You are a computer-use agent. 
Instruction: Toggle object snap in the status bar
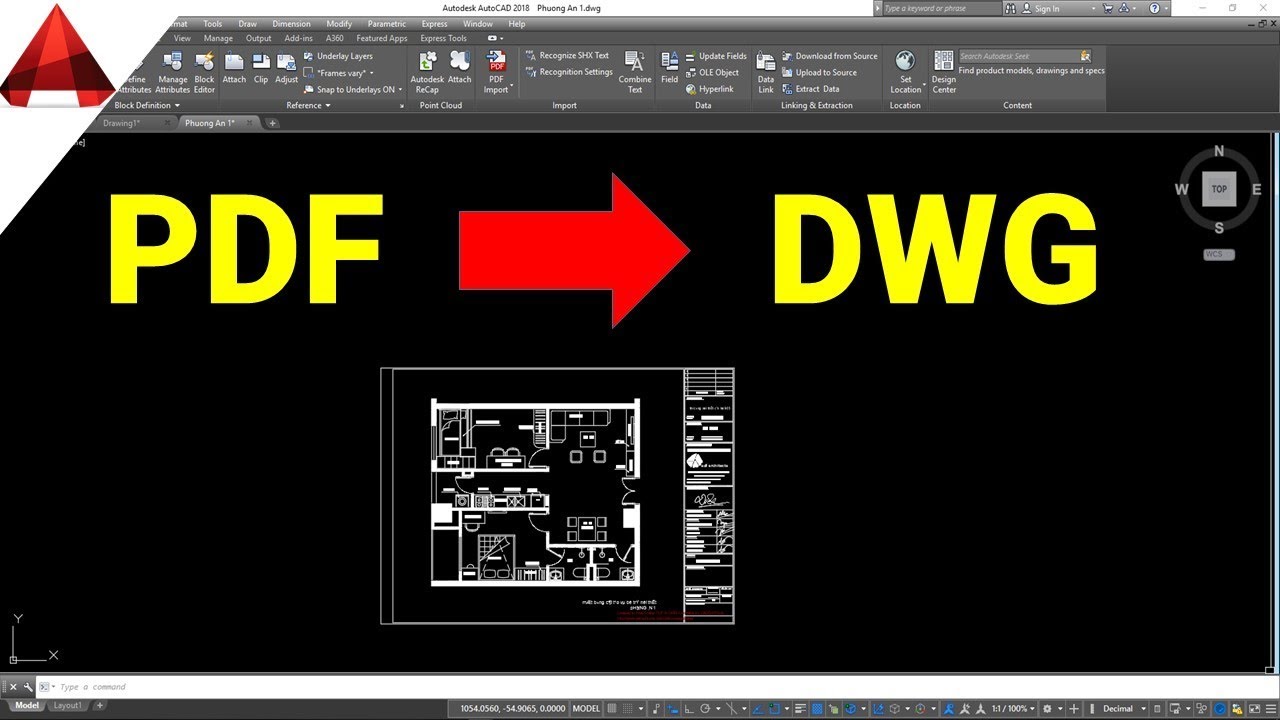pyautogui.click(x=774, y=708)
